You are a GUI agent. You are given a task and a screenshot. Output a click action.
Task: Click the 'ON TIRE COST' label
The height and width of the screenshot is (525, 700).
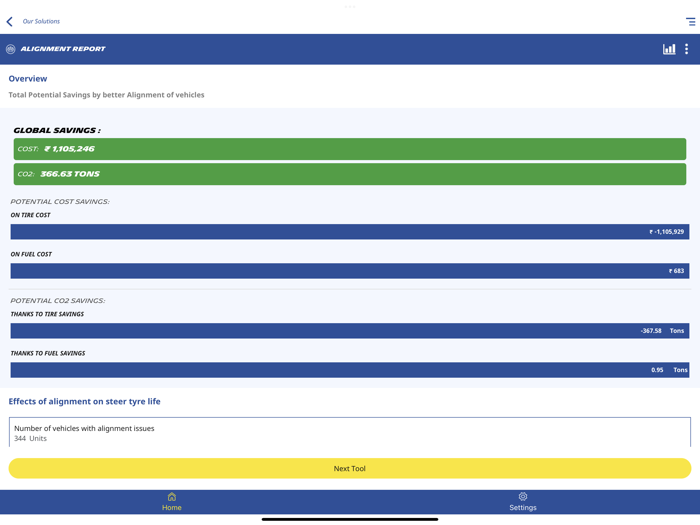coord(30,215)
